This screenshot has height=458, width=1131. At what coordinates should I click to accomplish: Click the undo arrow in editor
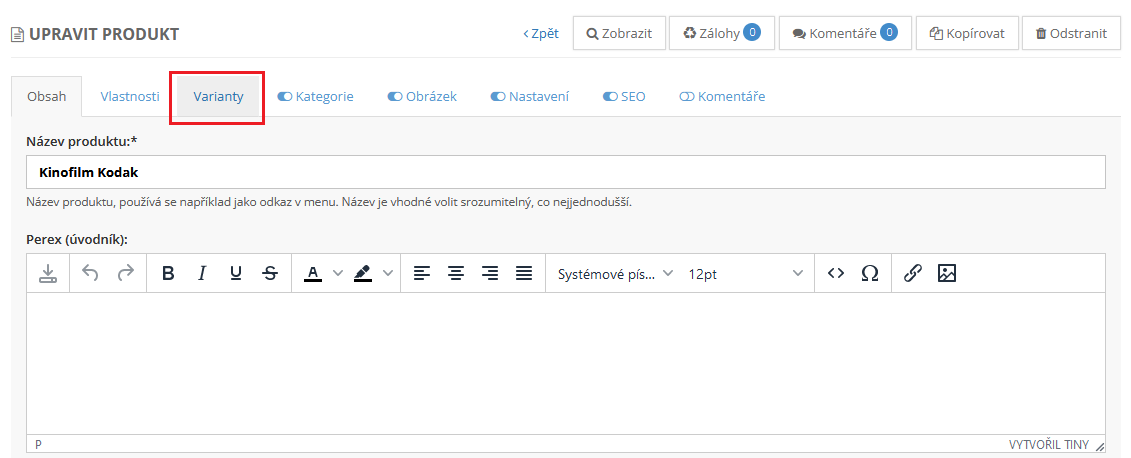[91, 273]
